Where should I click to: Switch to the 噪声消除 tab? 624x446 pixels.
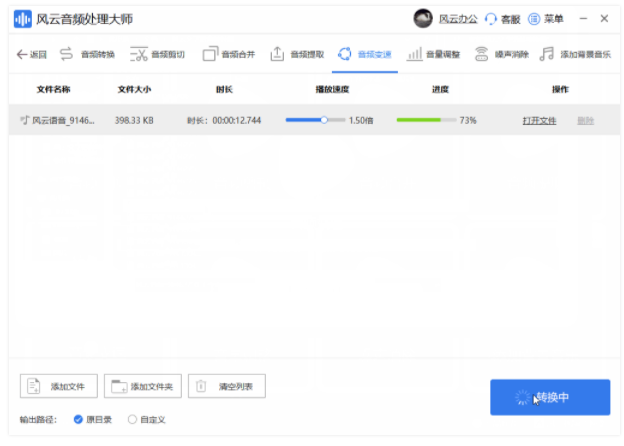(x=501, y=54)
